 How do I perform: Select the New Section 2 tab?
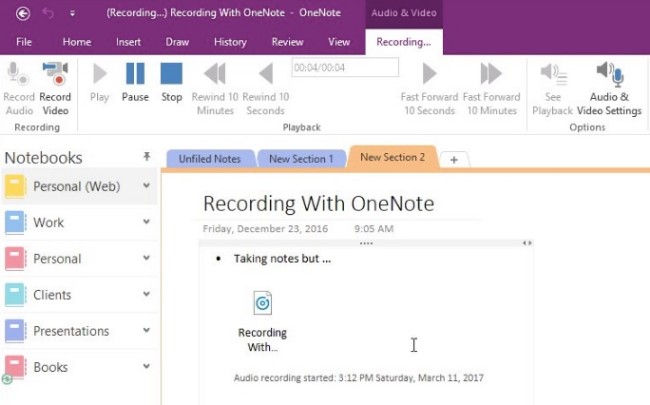pyautogui.click(x=393, y=157)
